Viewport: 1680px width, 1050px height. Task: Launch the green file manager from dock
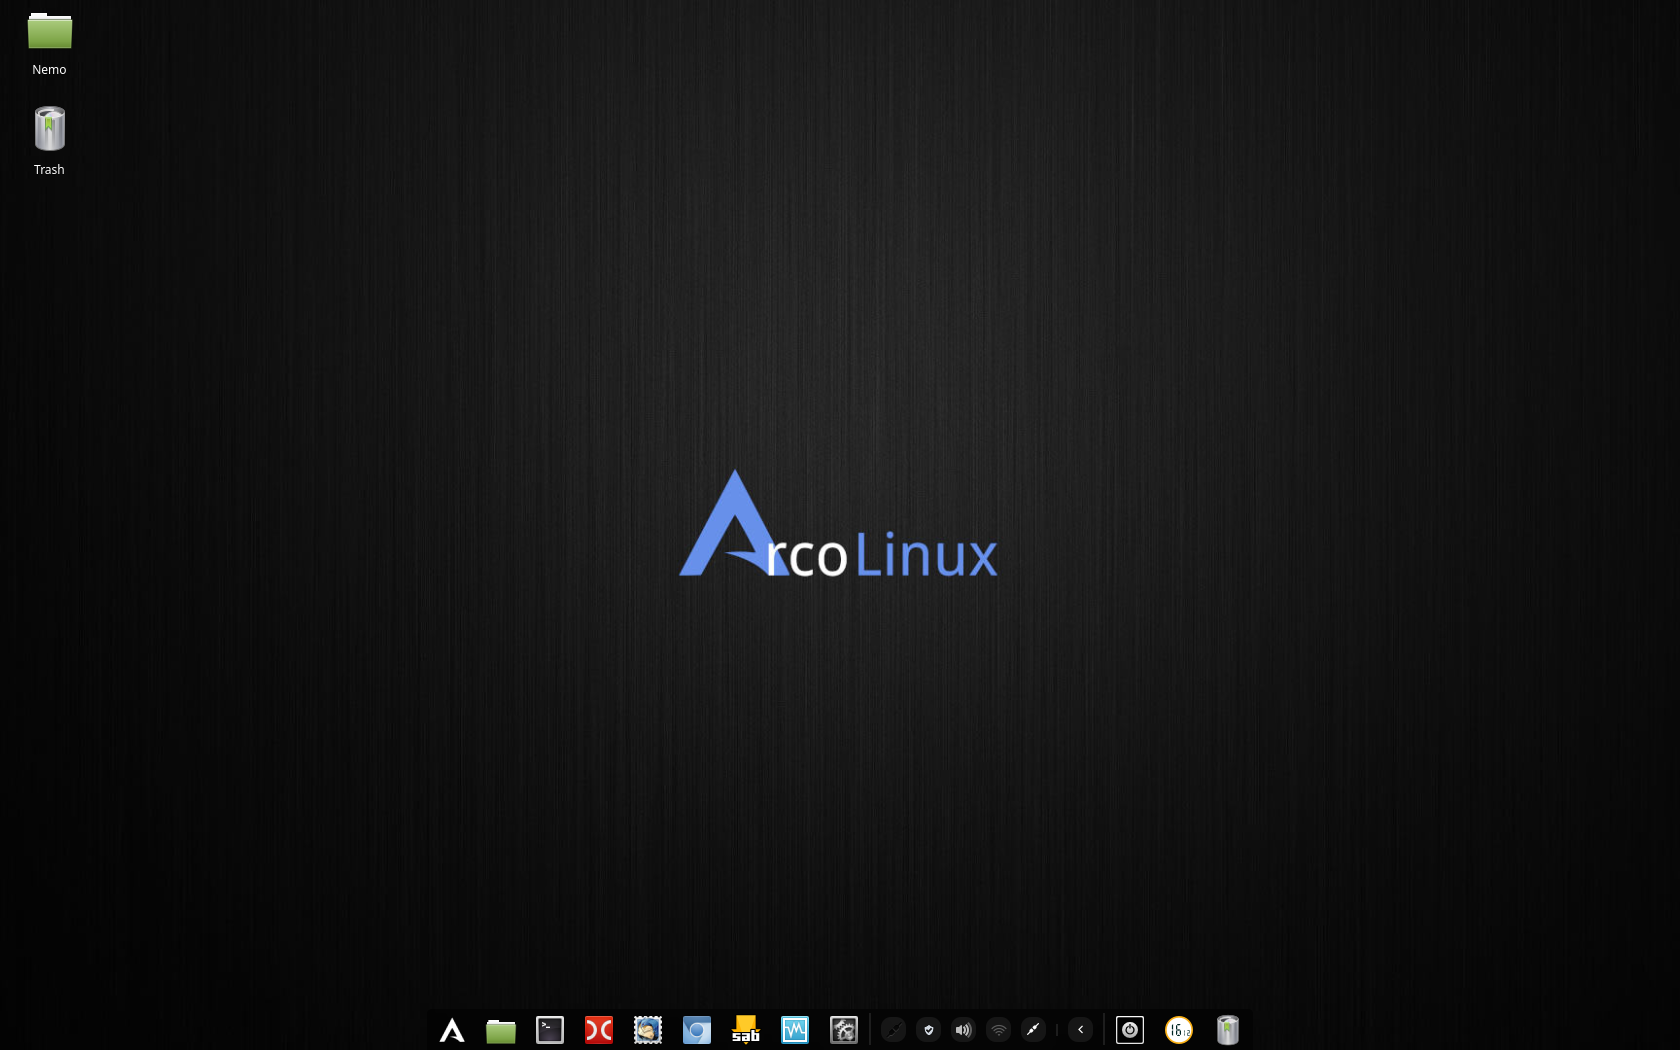501,1030
